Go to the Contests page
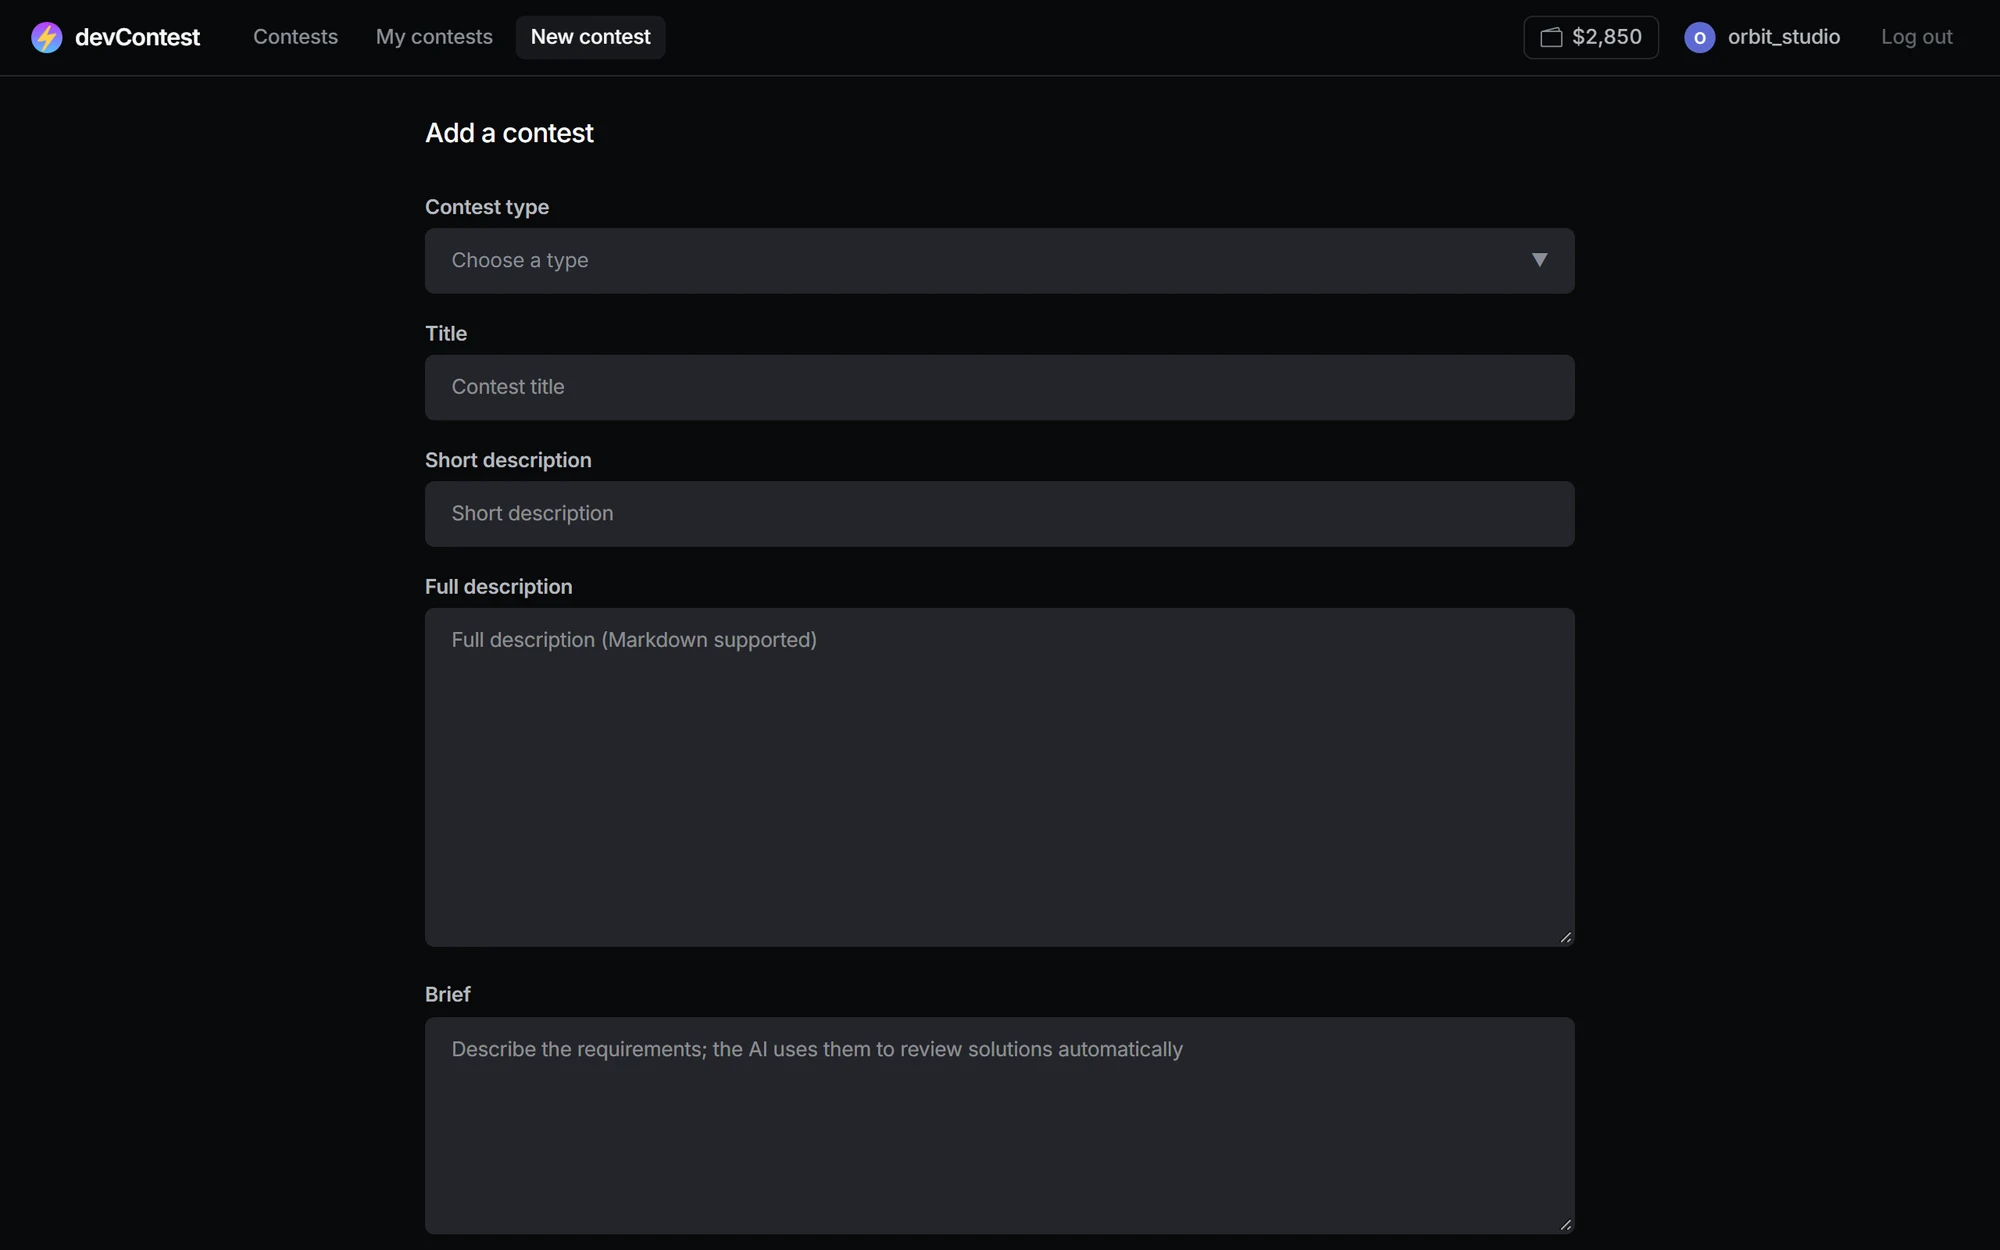 [x=295, y=37]
